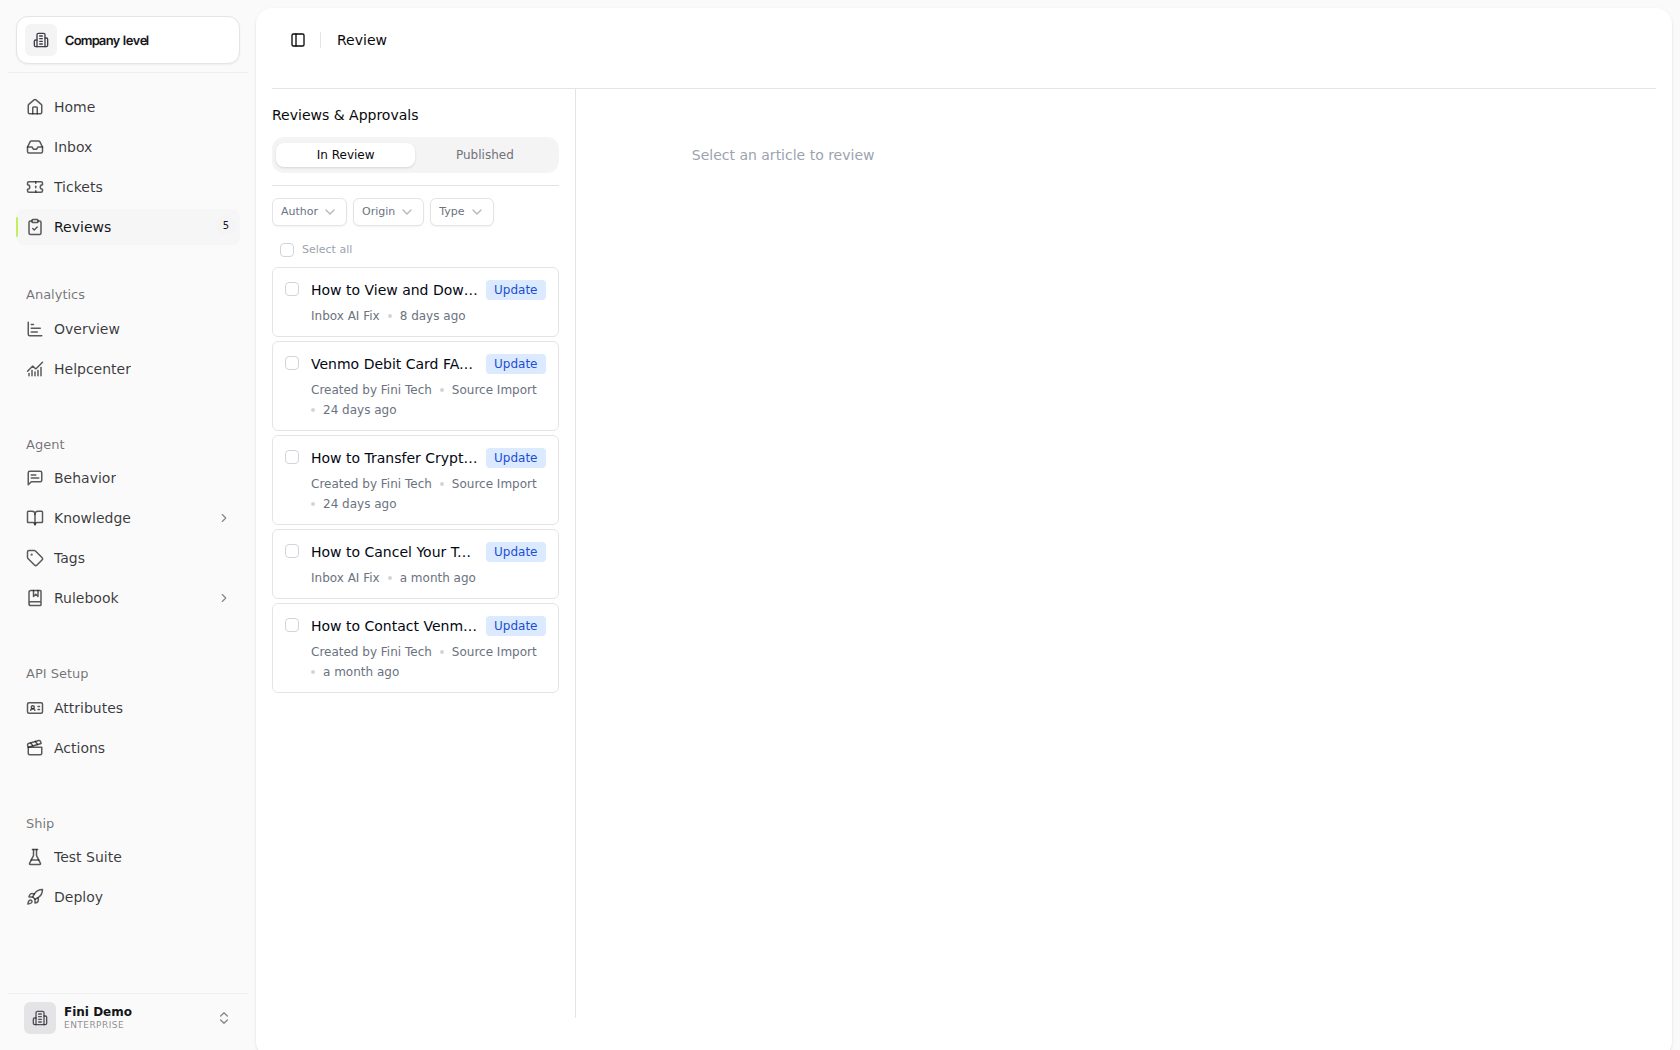Click Update badge on 'How to Cancel Your T'

516,552
